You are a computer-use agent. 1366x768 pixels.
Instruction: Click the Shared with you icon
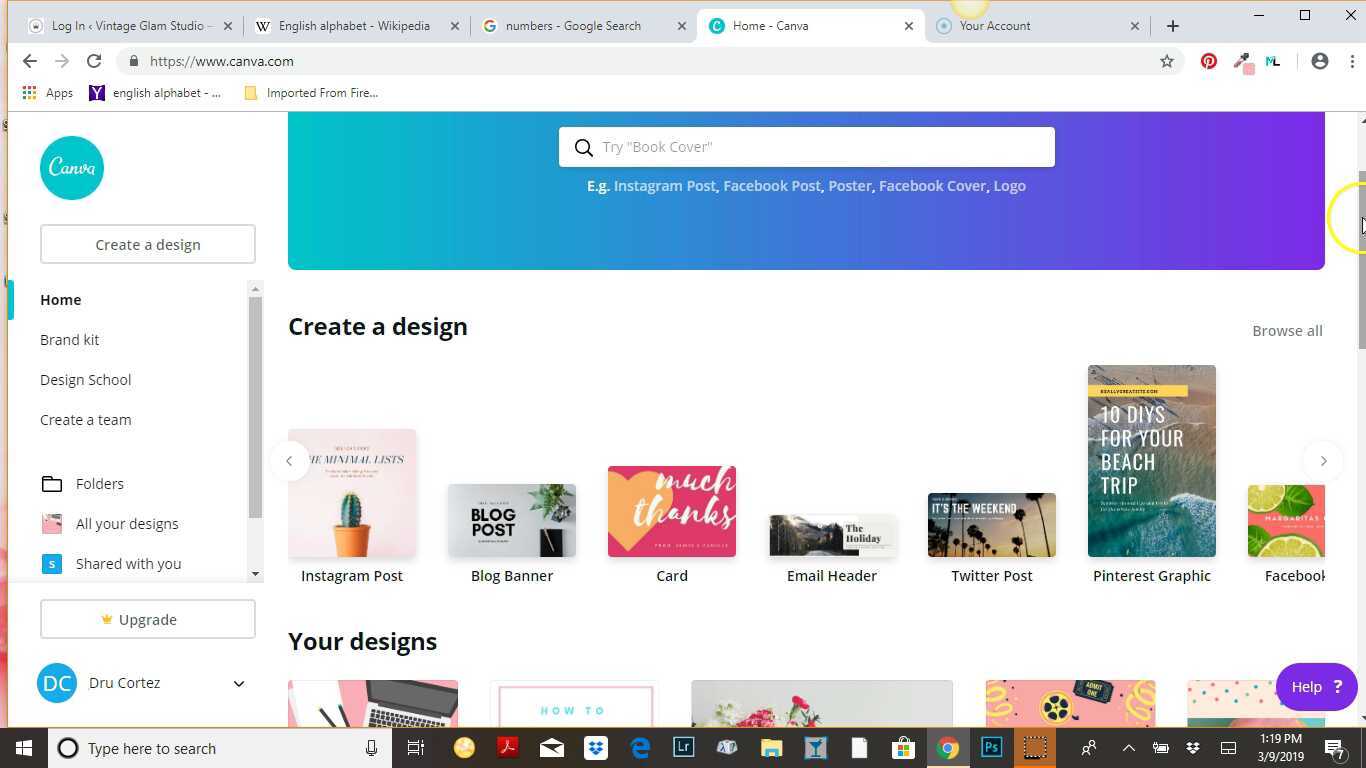[52, 564]
